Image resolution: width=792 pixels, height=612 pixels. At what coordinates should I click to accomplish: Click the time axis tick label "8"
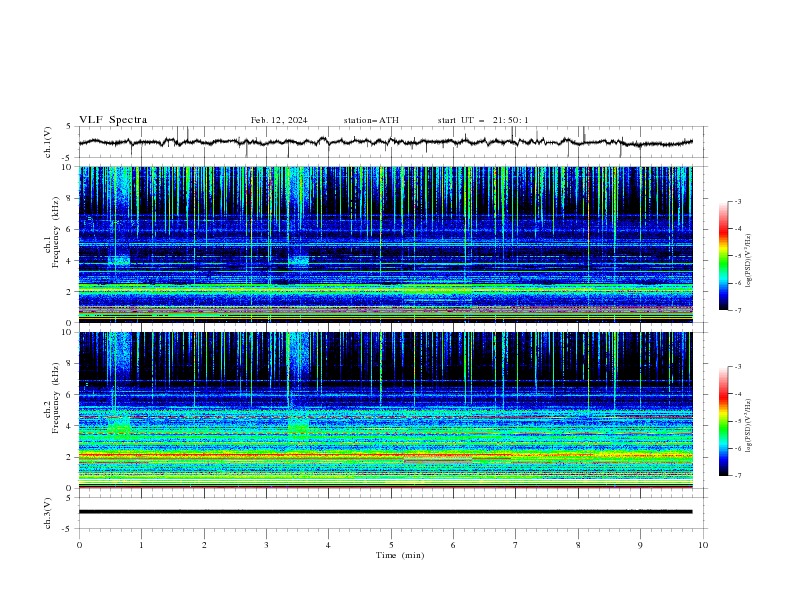pos(578,545)
